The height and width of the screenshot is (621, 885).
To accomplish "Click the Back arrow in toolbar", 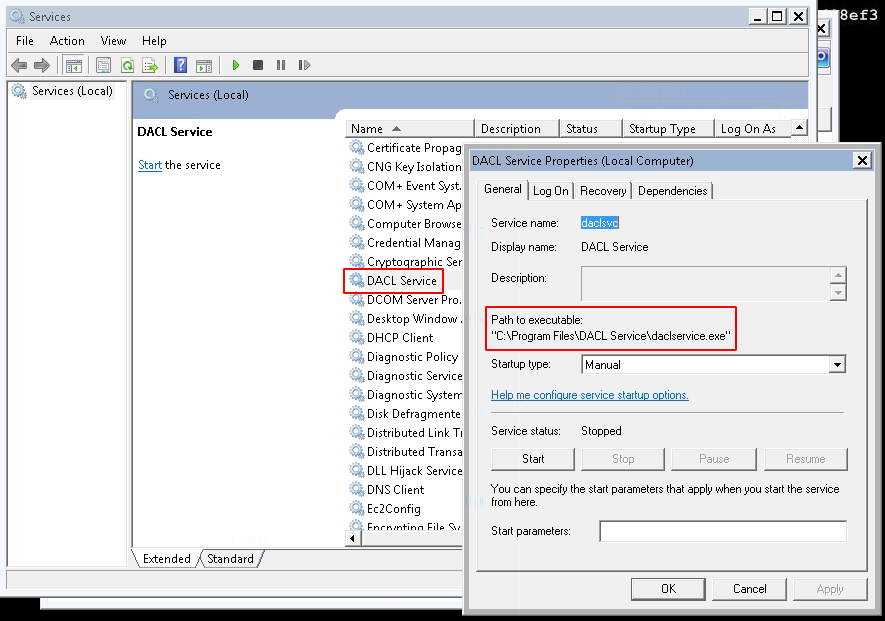I will tap(19, 66).
